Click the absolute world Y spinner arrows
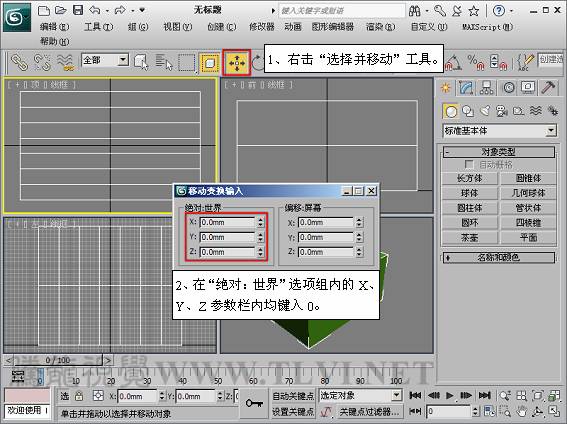567x424 pixels. 261,237
